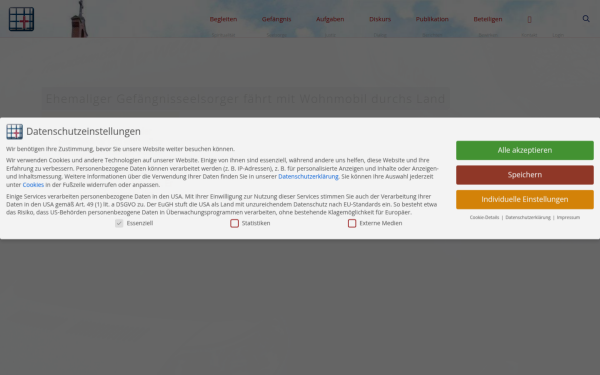This screenshot has height=375, width=600.
Task: Open Individuelle Einstellungen
Action: pos(525,199)
